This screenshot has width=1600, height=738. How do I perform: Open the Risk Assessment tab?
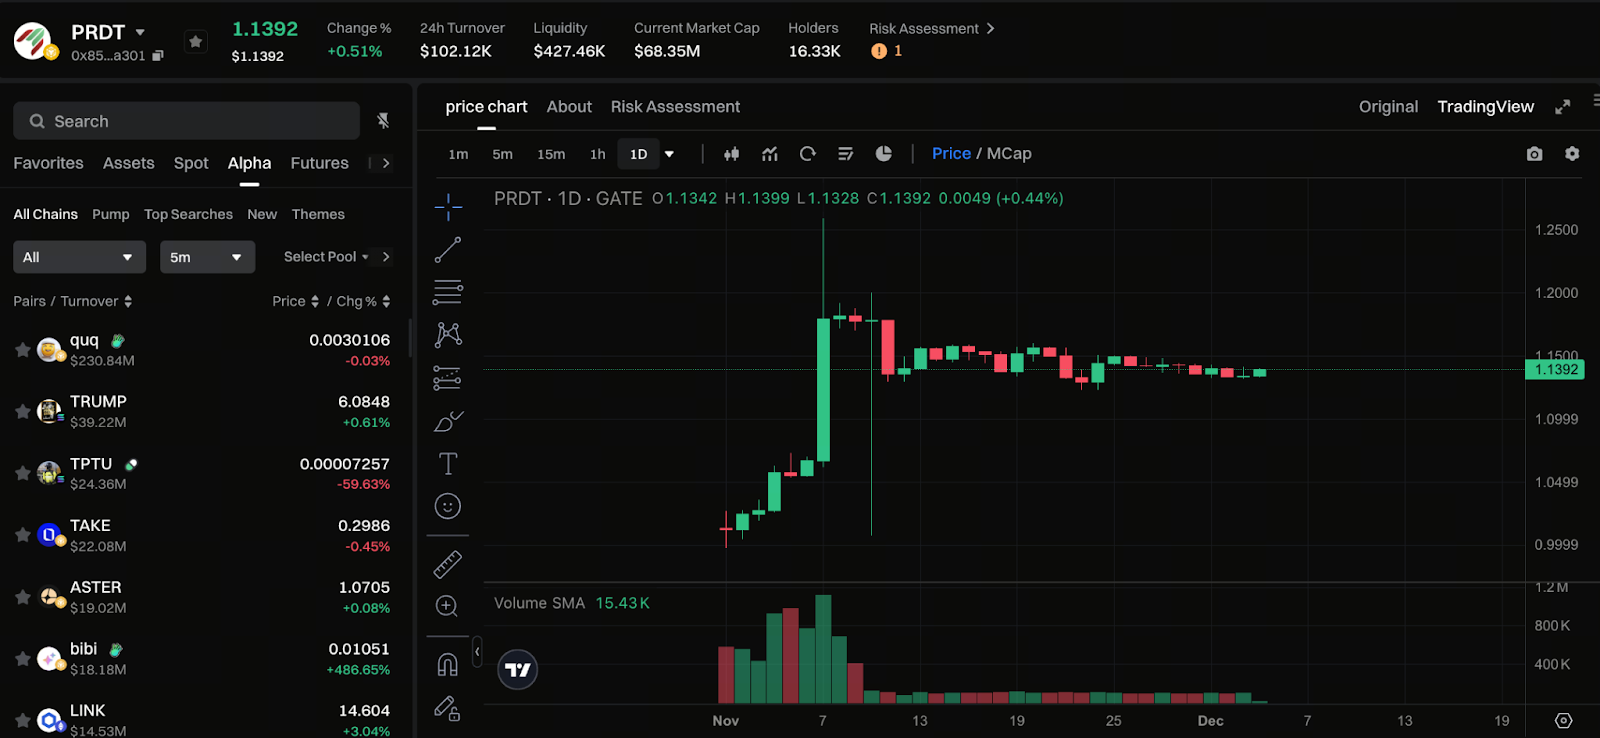coord(676,107)
